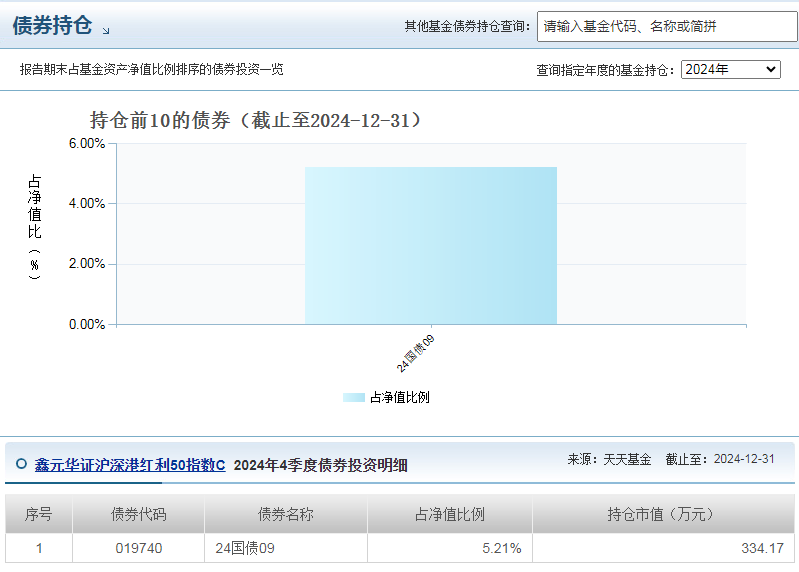Click the 债券名称 column header
The height and width of the screenshot is (572, 799).
tap(286, 514)
